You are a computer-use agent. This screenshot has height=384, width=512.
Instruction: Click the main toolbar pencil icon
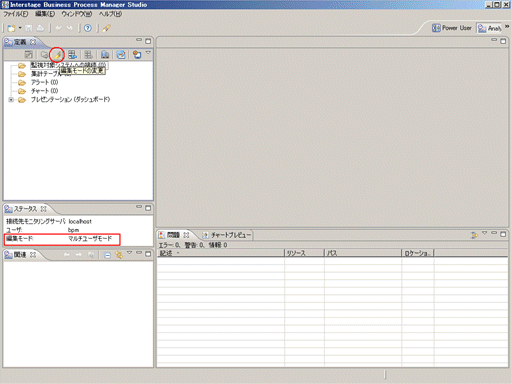pos(107,28)
